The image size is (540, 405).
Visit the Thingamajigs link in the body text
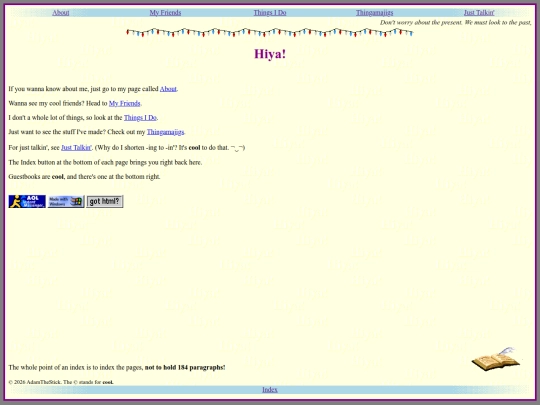click(165, 132)
